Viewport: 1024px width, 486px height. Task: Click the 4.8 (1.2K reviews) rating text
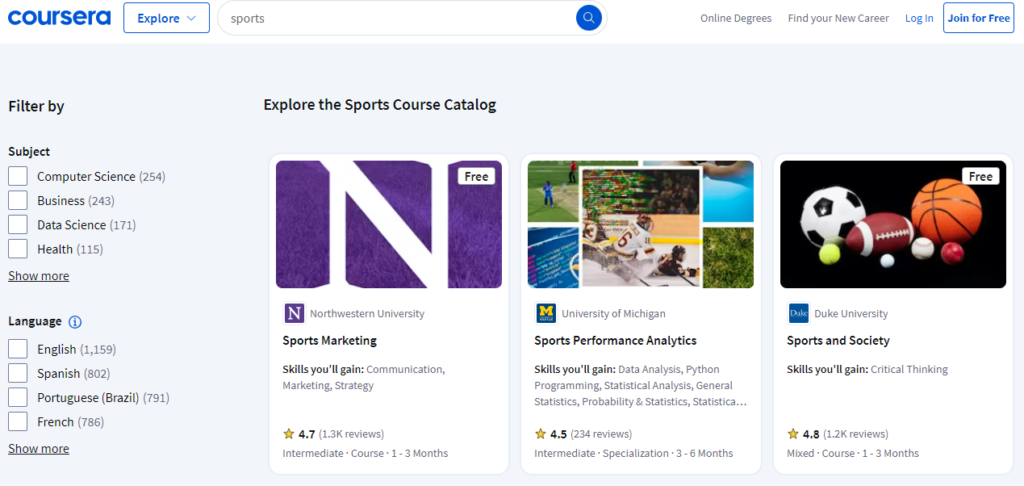point(845,434)
